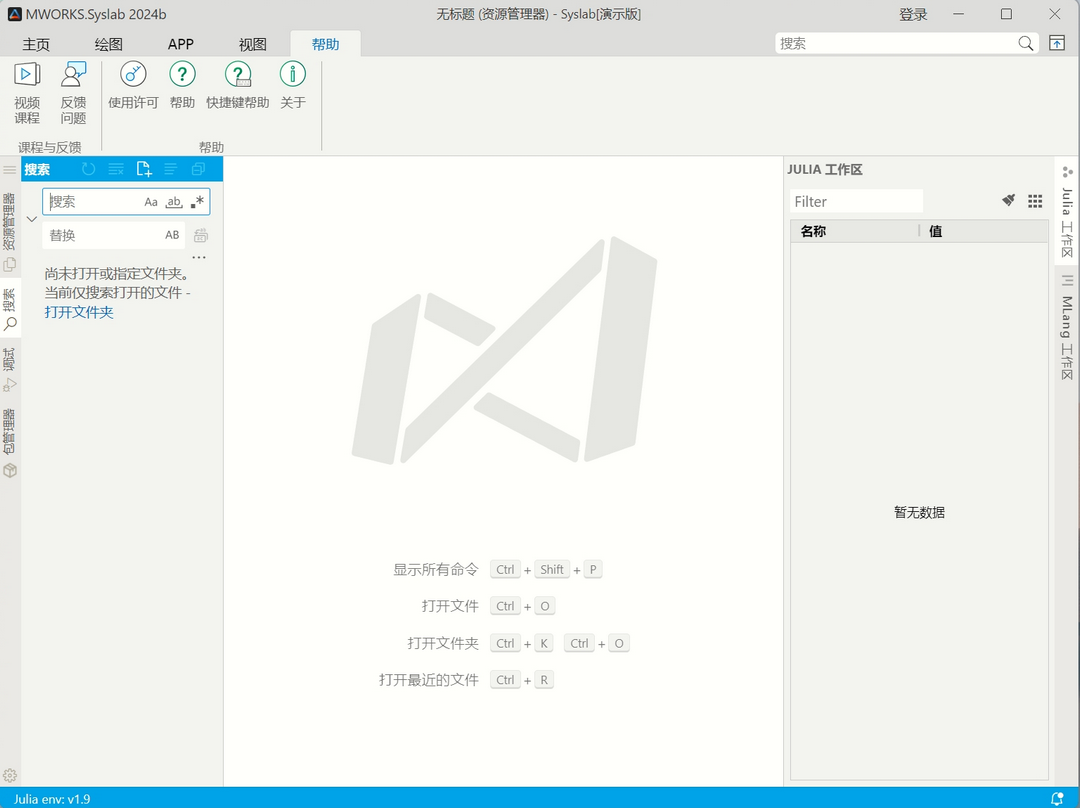The width and height of the screenshot is (1080, 808).
Task: Collapse the replace field chevron
Action: pyautogui.click(x=32, y=219)
